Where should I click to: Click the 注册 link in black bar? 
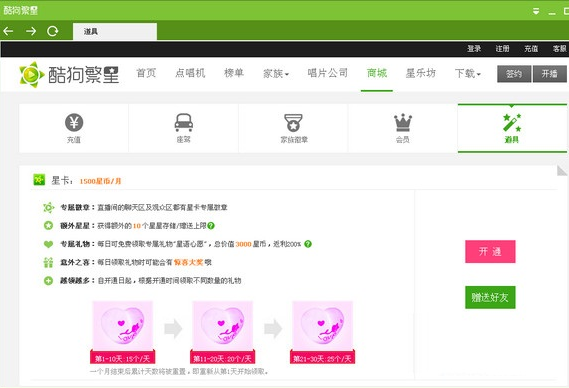click(503, 49)
